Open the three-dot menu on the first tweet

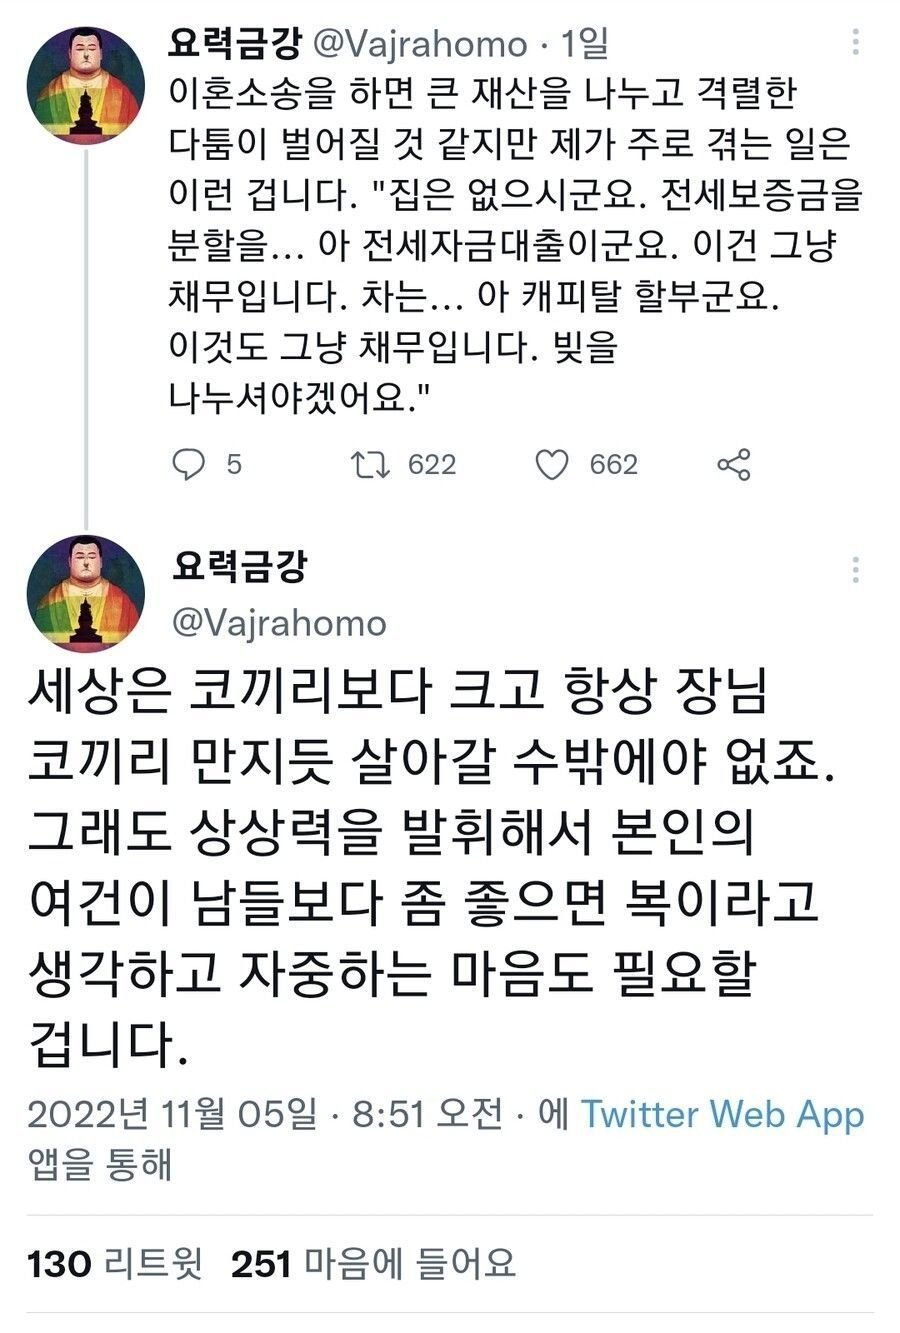(855, 40)
